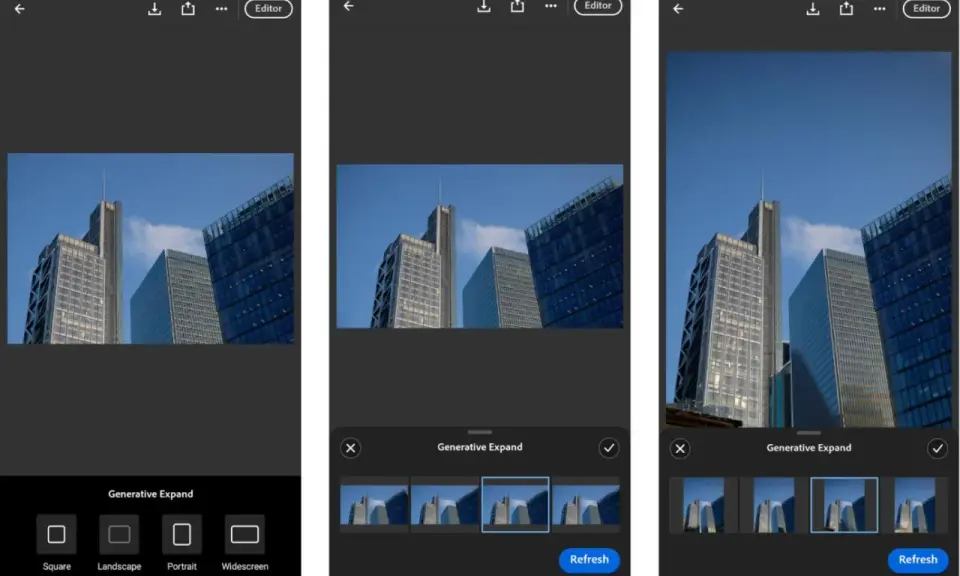The image size is (960, 576).
Task: Tap the Editor button in the right screen
Action: point(926,9)
